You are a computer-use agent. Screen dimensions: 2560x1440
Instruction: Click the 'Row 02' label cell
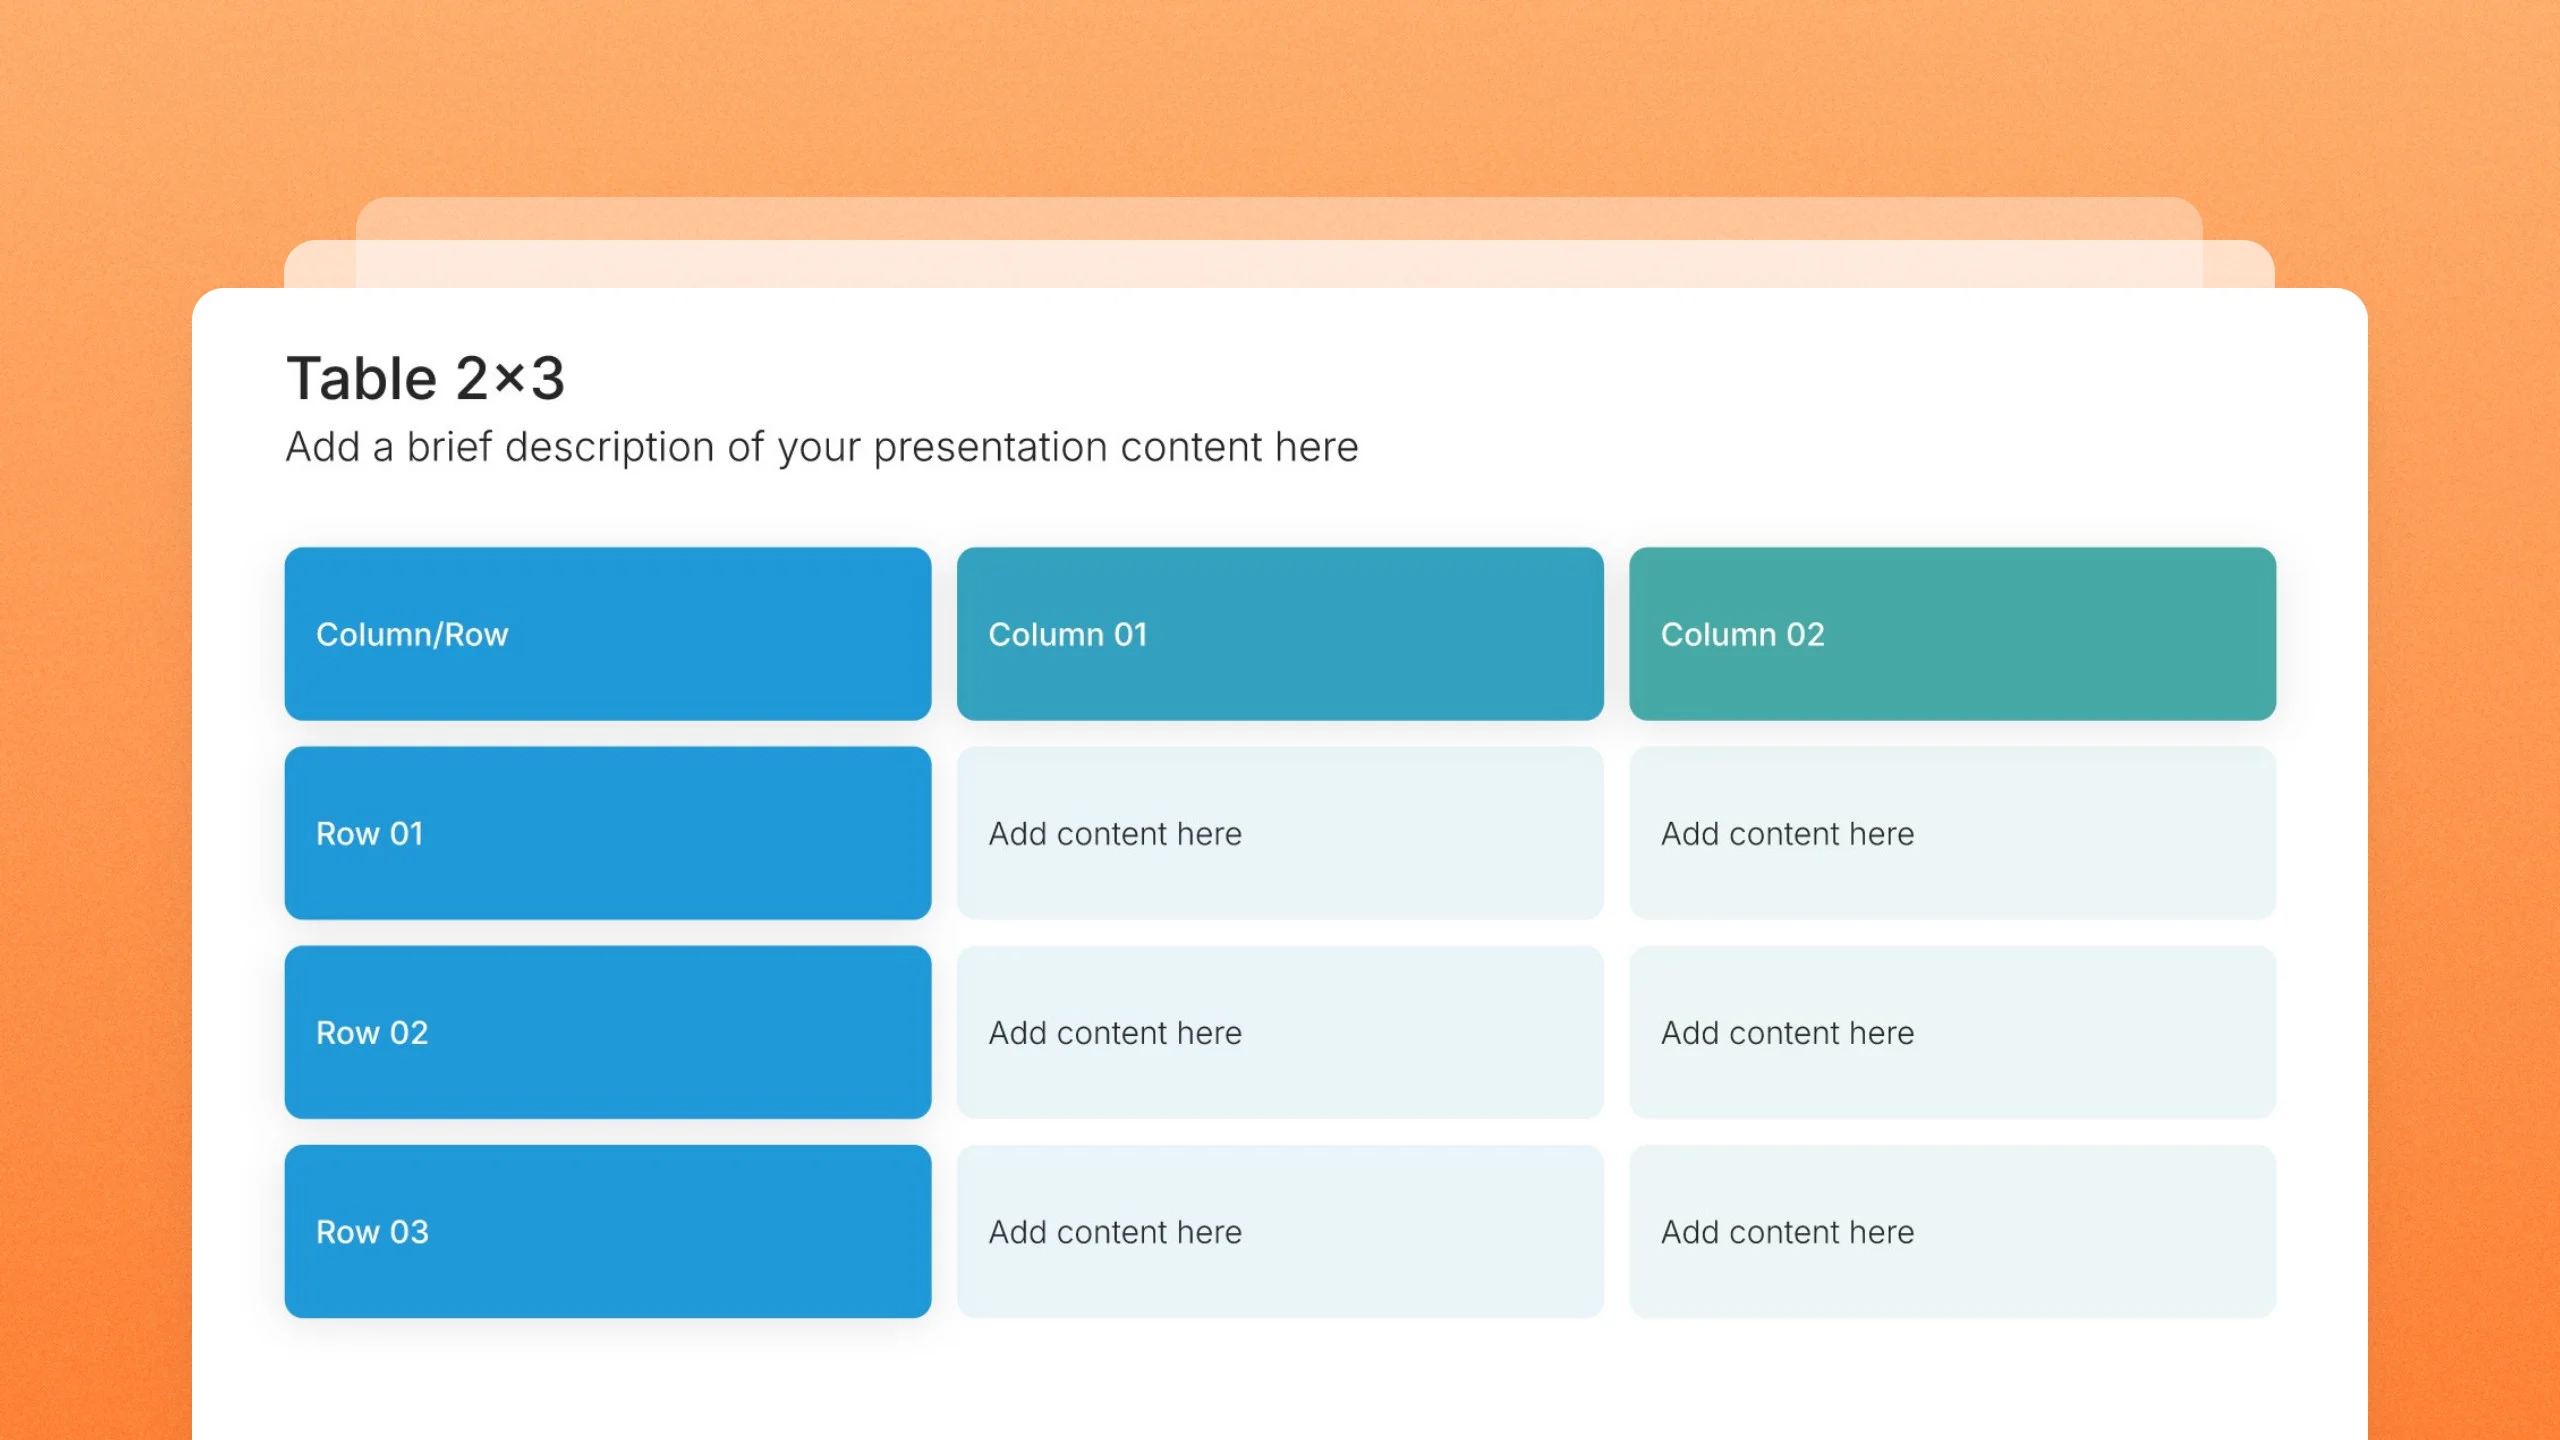coord(608,1032)
